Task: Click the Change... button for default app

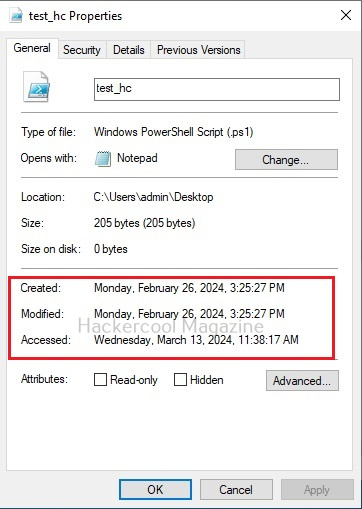Action: click(x=286, y=160)
